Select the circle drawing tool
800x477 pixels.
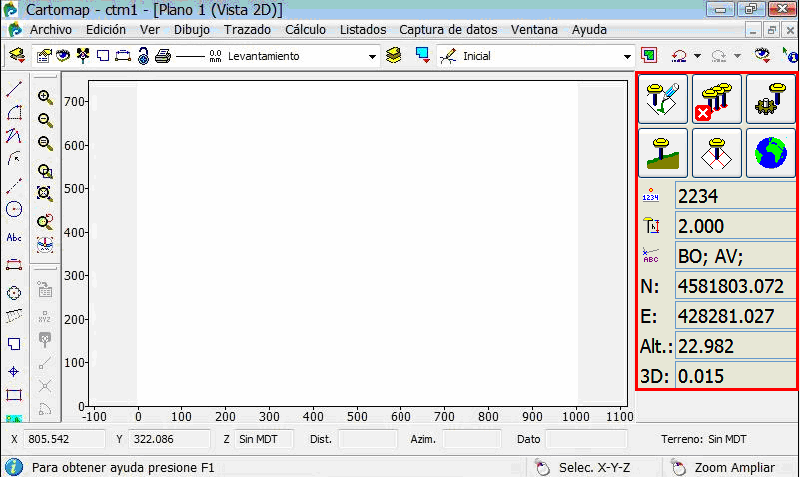coord(14,209)
